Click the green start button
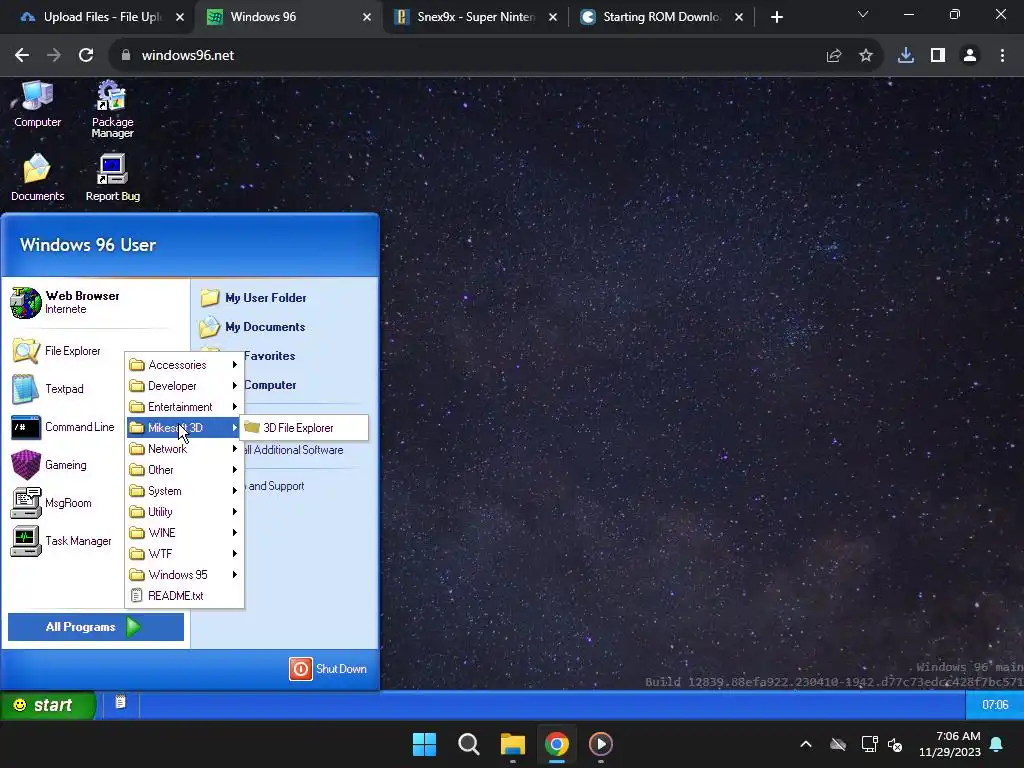 [x=47, y=705]
